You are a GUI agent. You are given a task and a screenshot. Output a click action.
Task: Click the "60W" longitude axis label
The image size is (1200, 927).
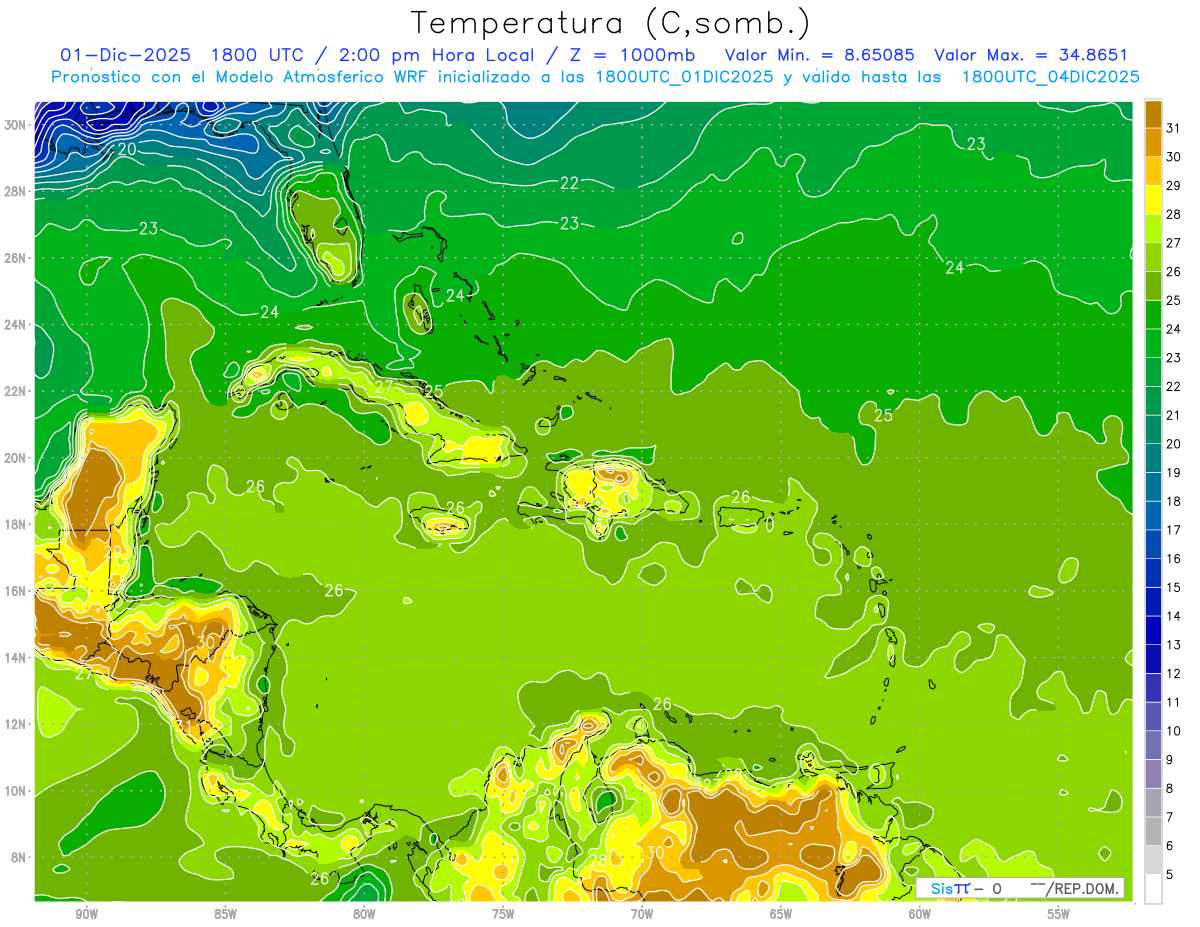(x=920, y=914)
